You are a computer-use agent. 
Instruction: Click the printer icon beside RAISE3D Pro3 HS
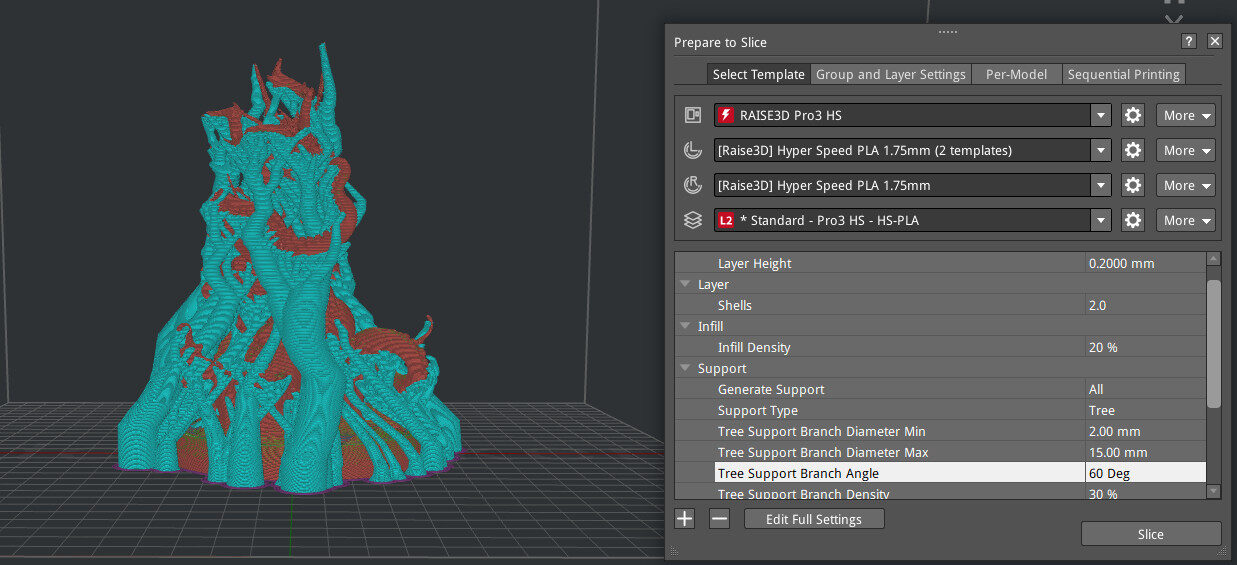tap(692, 115)
